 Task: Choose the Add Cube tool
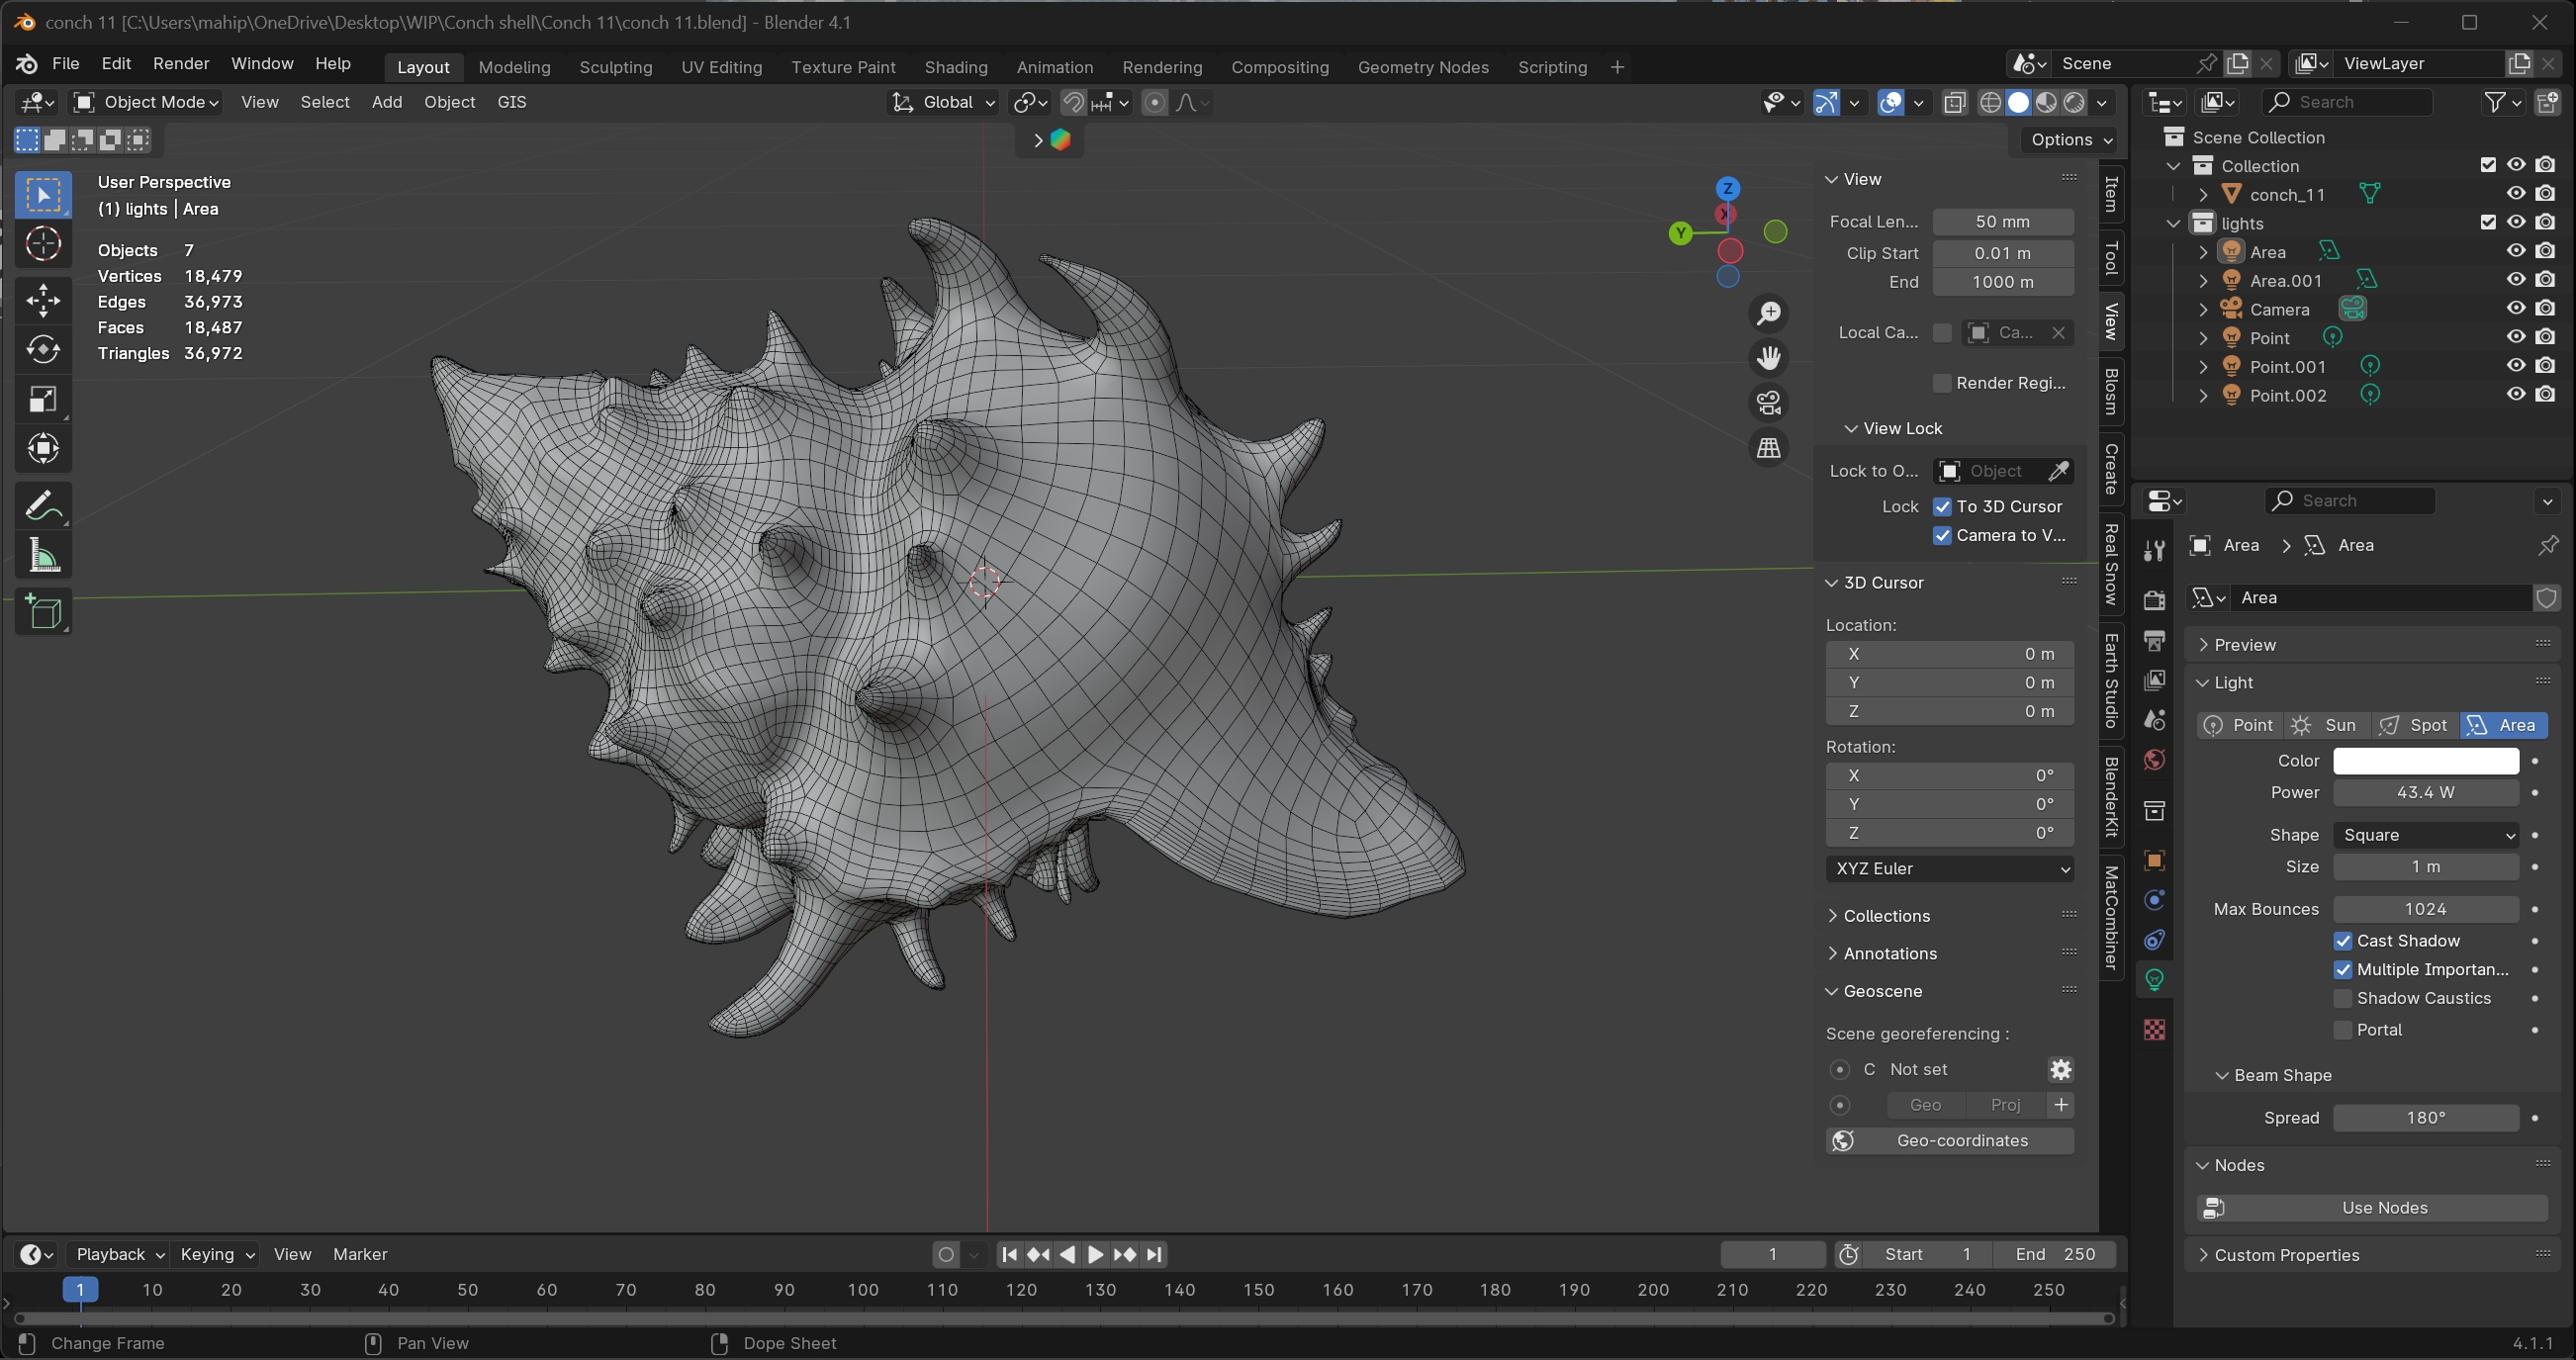[x=43, y=612]
